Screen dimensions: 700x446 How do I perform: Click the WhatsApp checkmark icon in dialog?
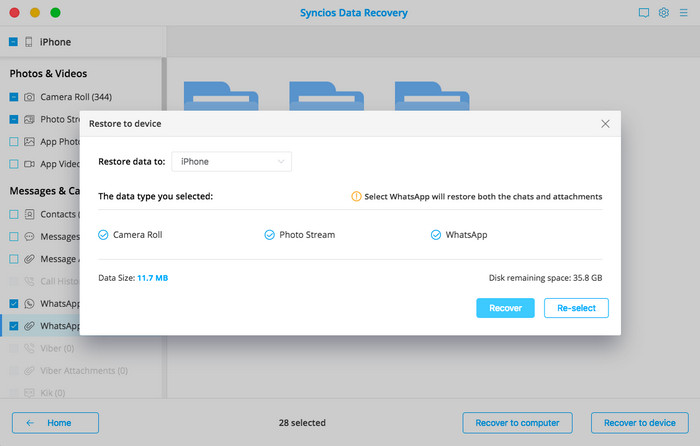[436, 235]
